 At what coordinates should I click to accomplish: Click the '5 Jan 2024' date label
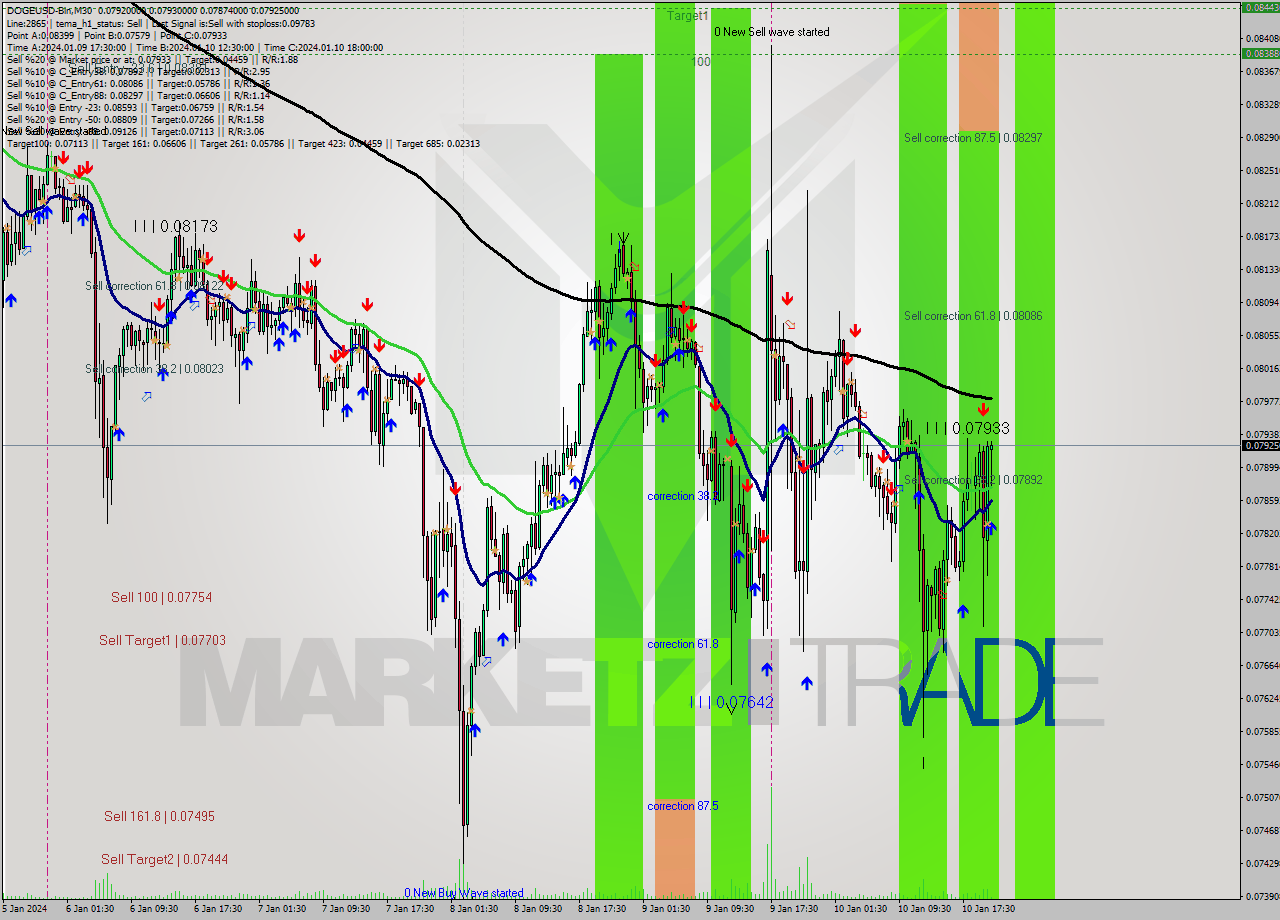pos(26,909)
